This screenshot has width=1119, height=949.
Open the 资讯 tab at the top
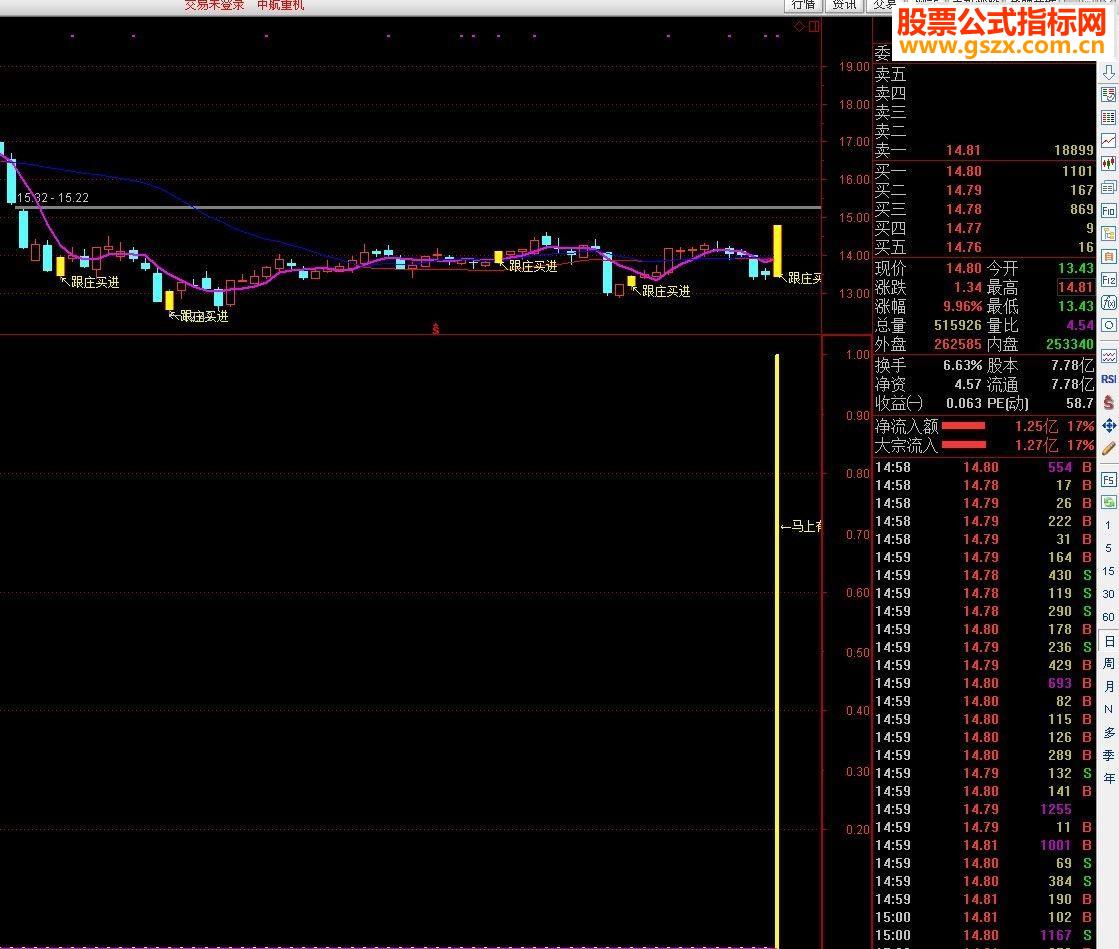844,6
